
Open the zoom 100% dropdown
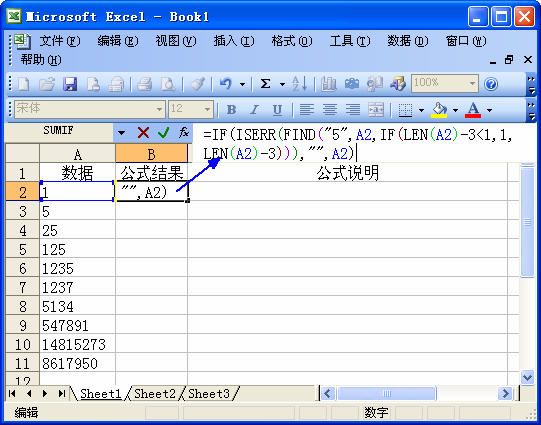coord(472,83)
